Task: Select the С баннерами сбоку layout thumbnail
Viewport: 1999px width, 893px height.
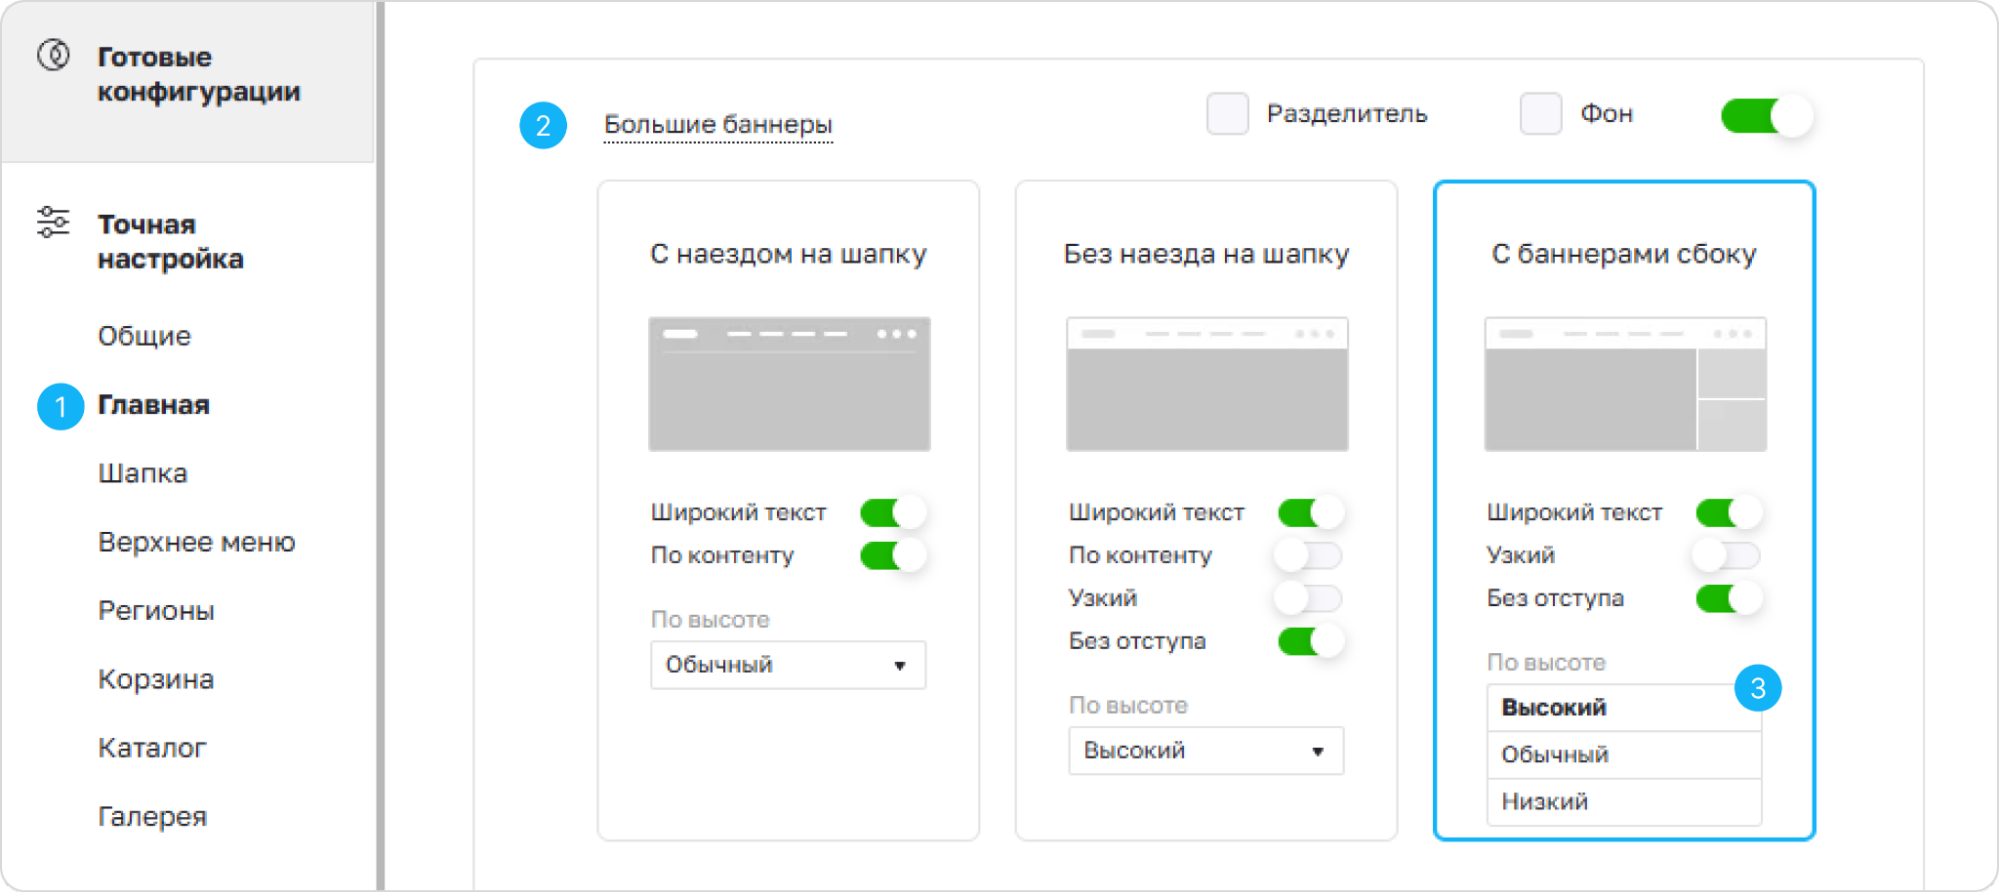Action: tap(1625, 384)
